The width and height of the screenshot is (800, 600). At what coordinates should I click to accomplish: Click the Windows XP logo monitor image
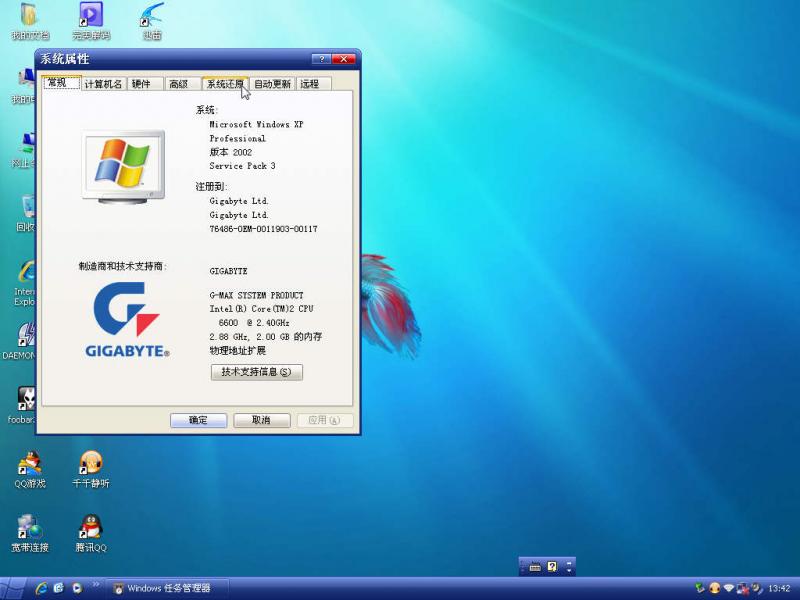coord(123,167)
